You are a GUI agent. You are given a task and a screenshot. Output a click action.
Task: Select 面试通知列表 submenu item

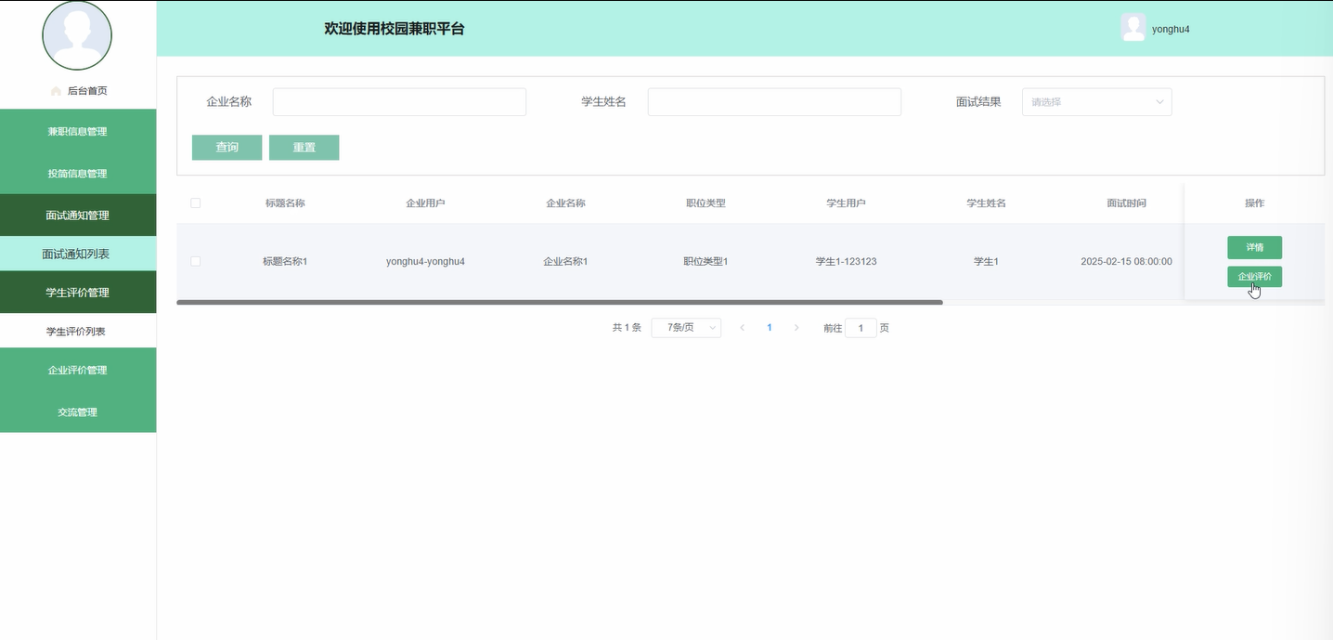[x=78, y=254]
